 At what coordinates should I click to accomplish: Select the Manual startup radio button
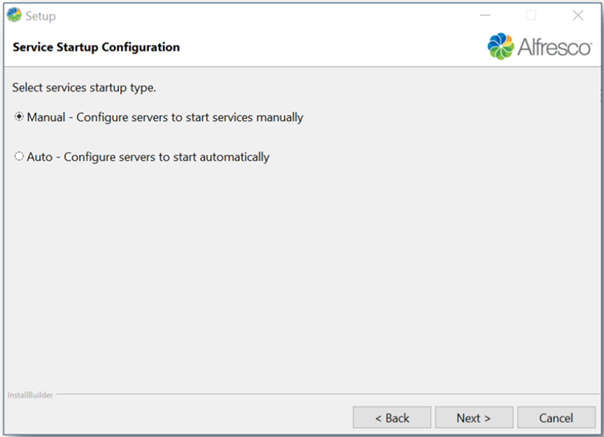[19, 117]
